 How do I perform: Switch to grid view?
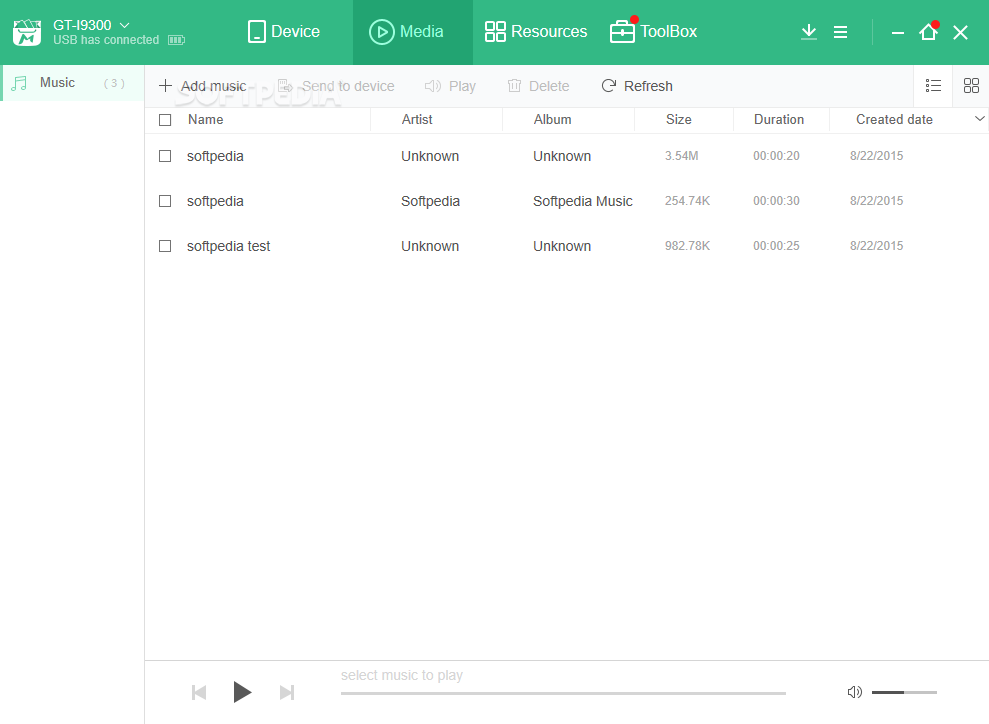pos(971,85)
